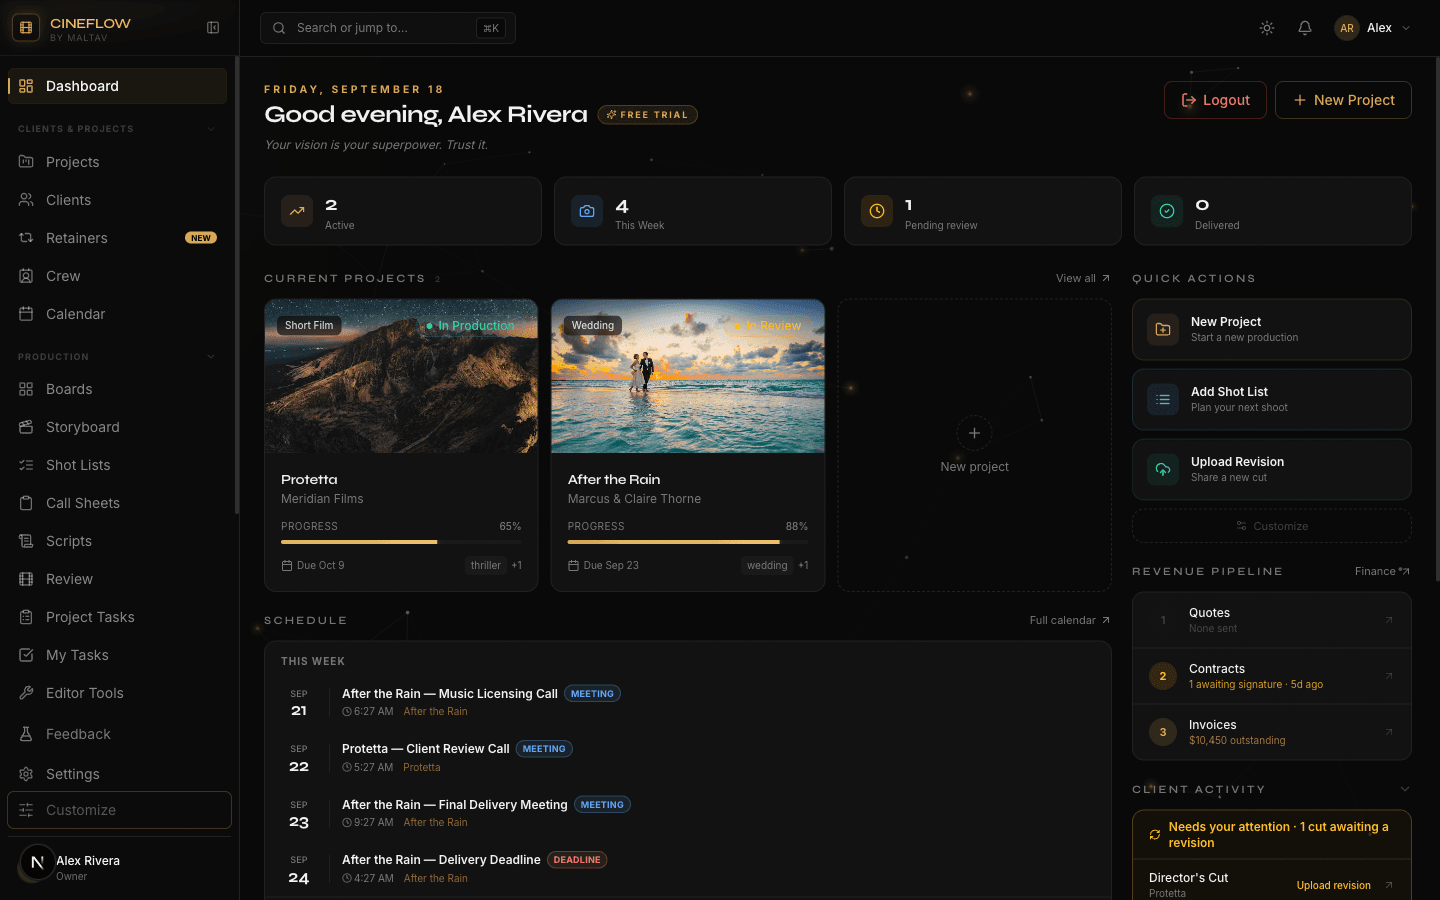Viewport: 1440px width, 900px height.
Task: Open the Full calendar link
Action: pos(1070,620)
